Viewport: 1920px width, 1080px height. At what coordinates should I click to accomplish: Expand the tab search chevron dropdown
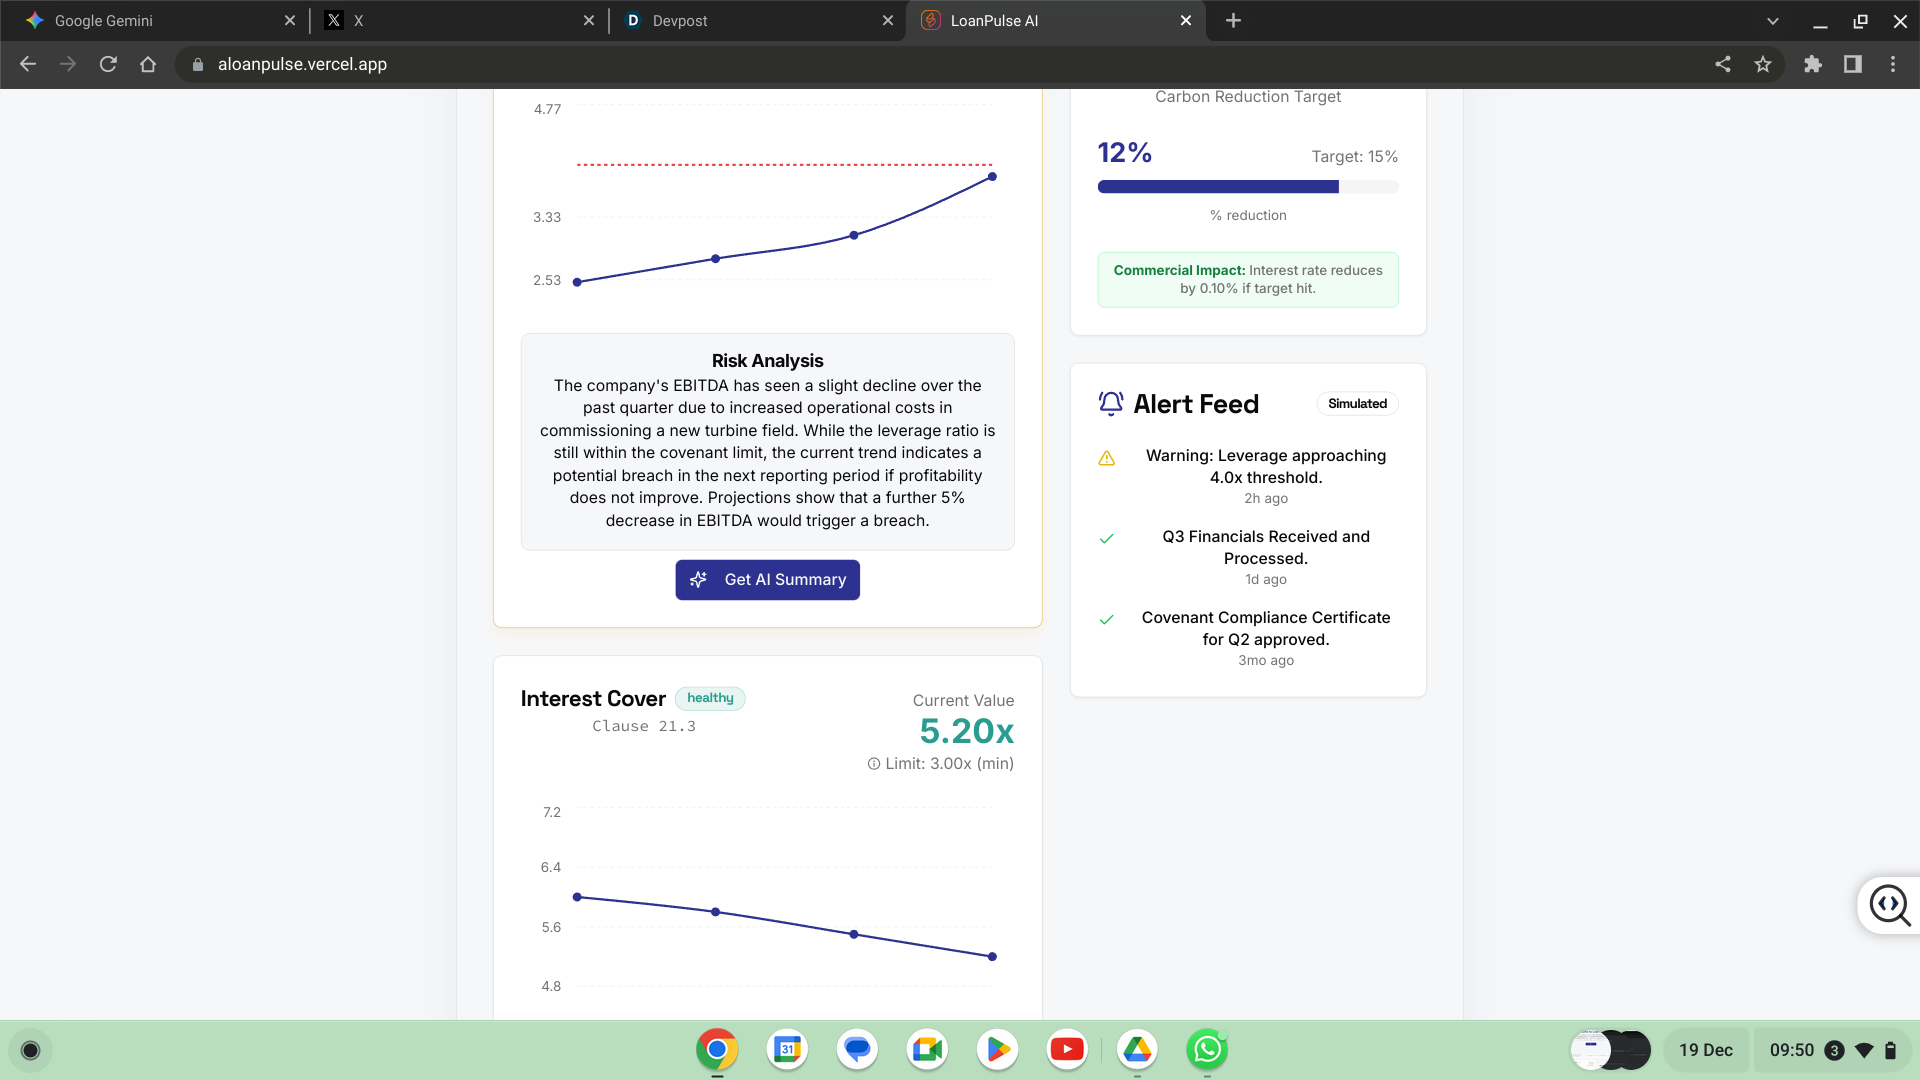coord(1772,21)
